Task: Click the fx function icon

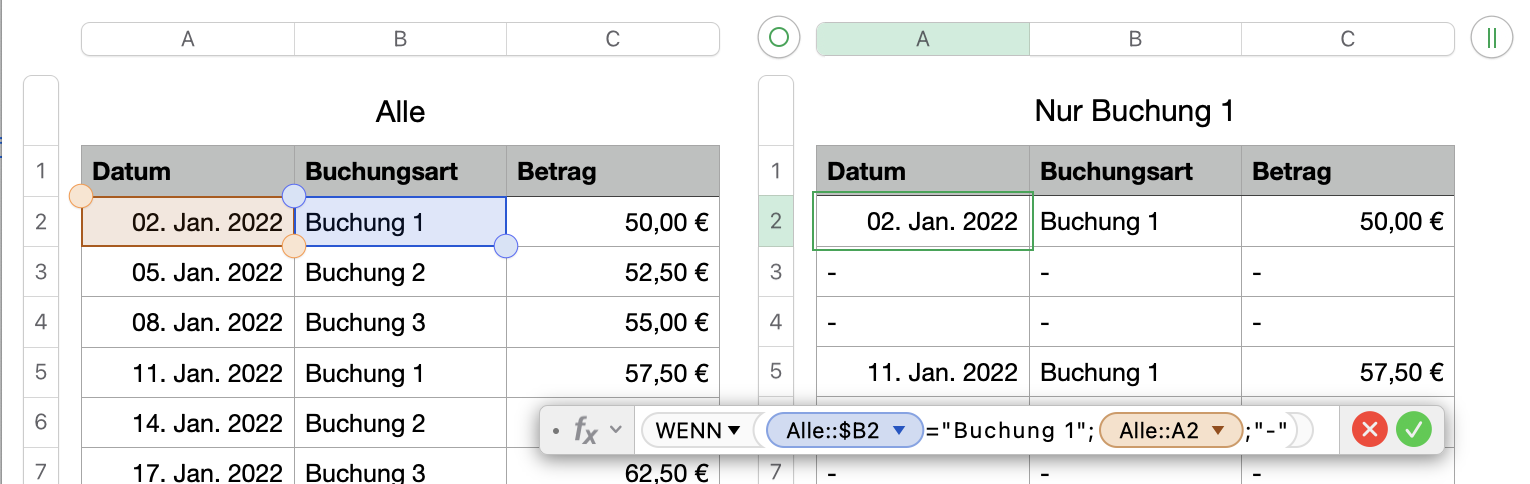Action: click(585, 430)
